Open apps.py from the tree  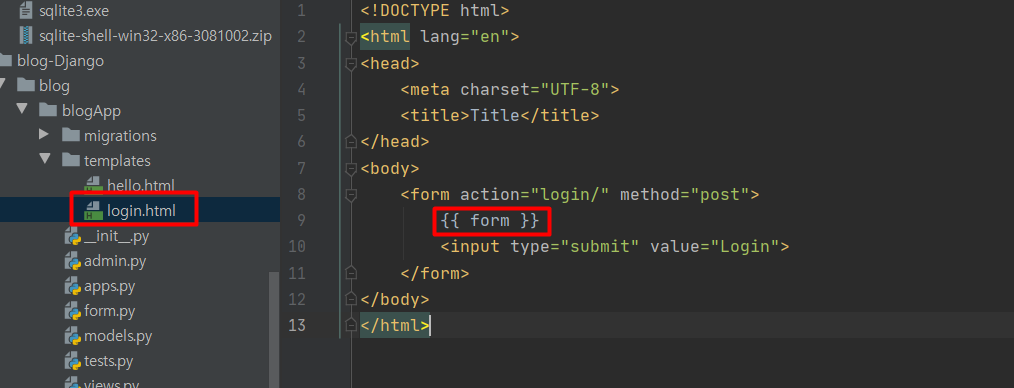pyautogui.click(x=110, y=286)
